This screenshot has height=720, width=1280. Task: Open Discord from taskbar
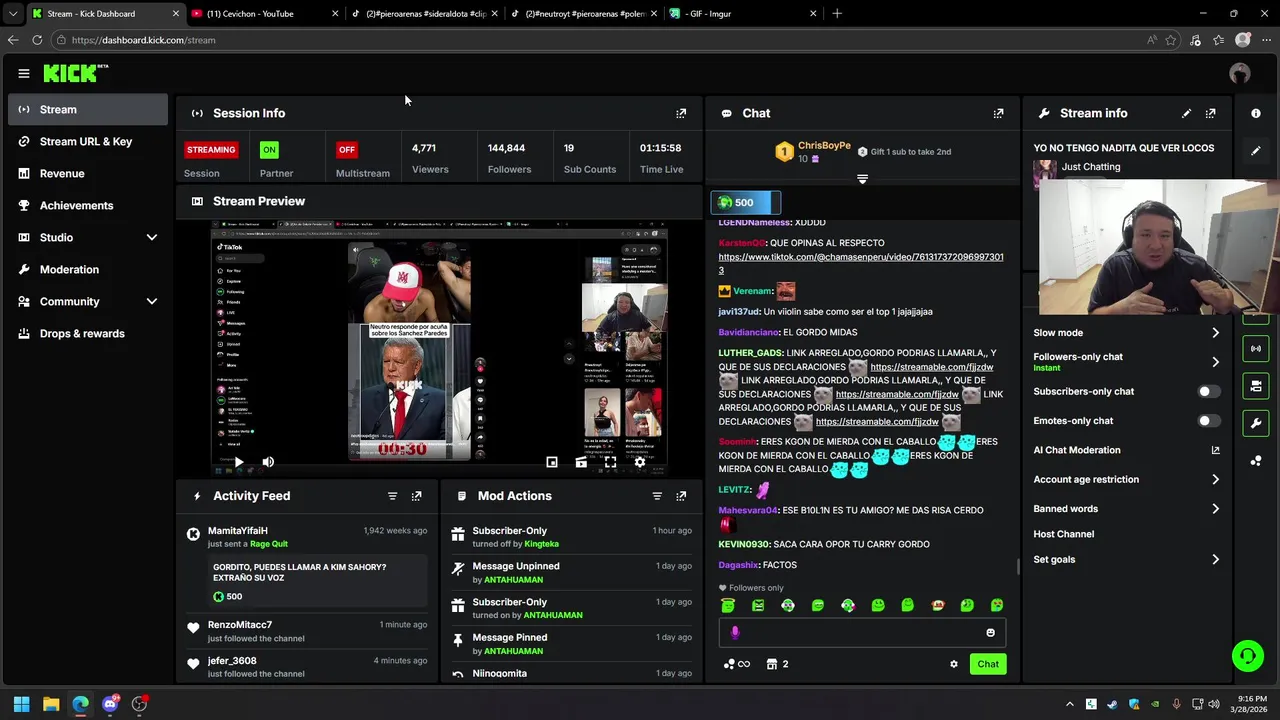(x=110, y=704)
